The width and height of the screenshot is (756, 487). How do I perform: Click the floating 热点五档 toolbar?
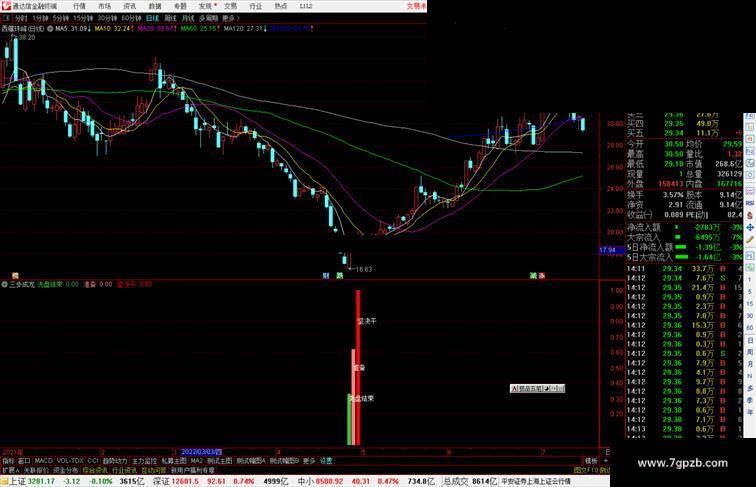pos(537,388)
